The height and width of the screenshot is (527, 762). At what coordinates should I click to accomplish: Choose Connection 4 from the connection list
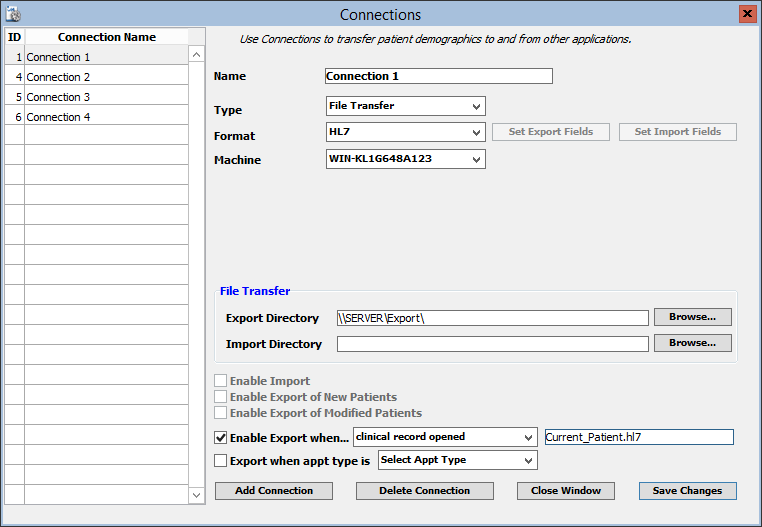(106, 117)
